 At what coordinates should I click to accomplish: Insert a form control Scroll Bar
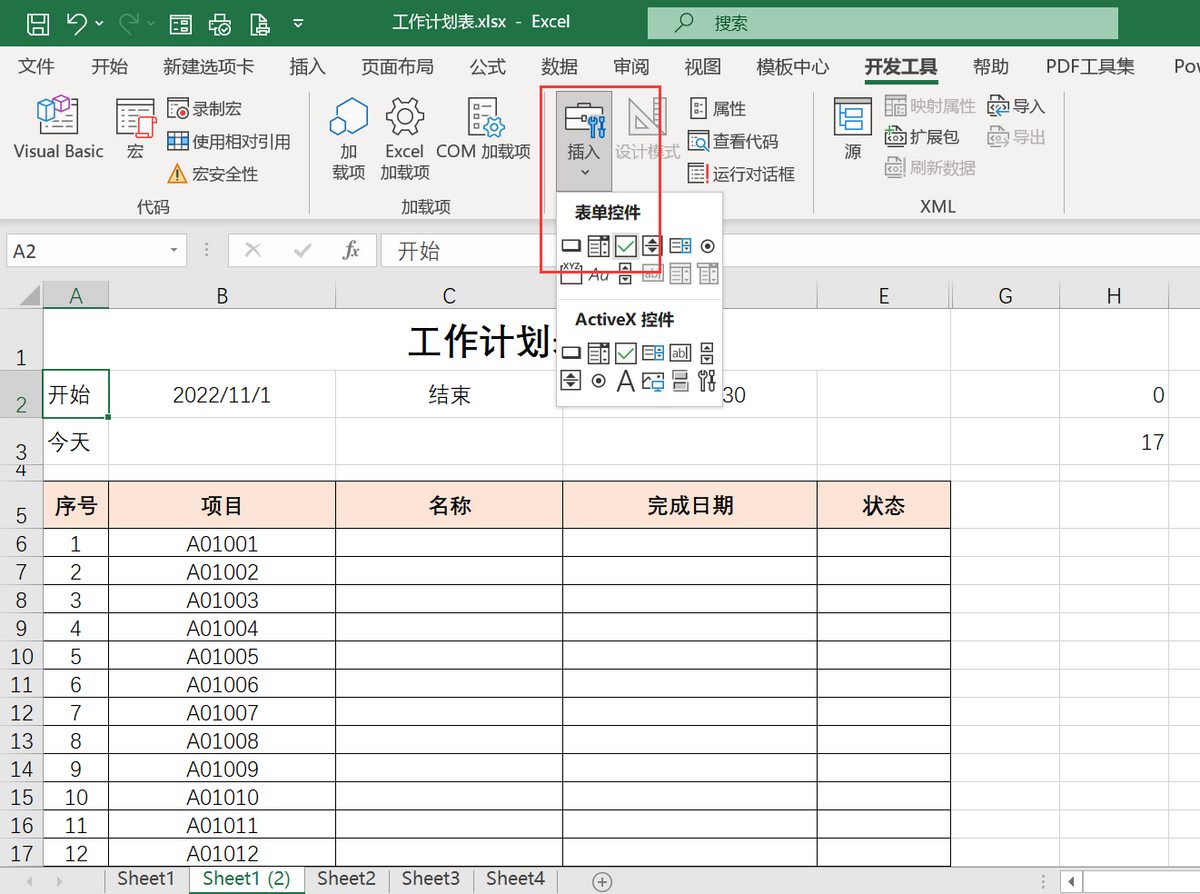coord(626,273)
